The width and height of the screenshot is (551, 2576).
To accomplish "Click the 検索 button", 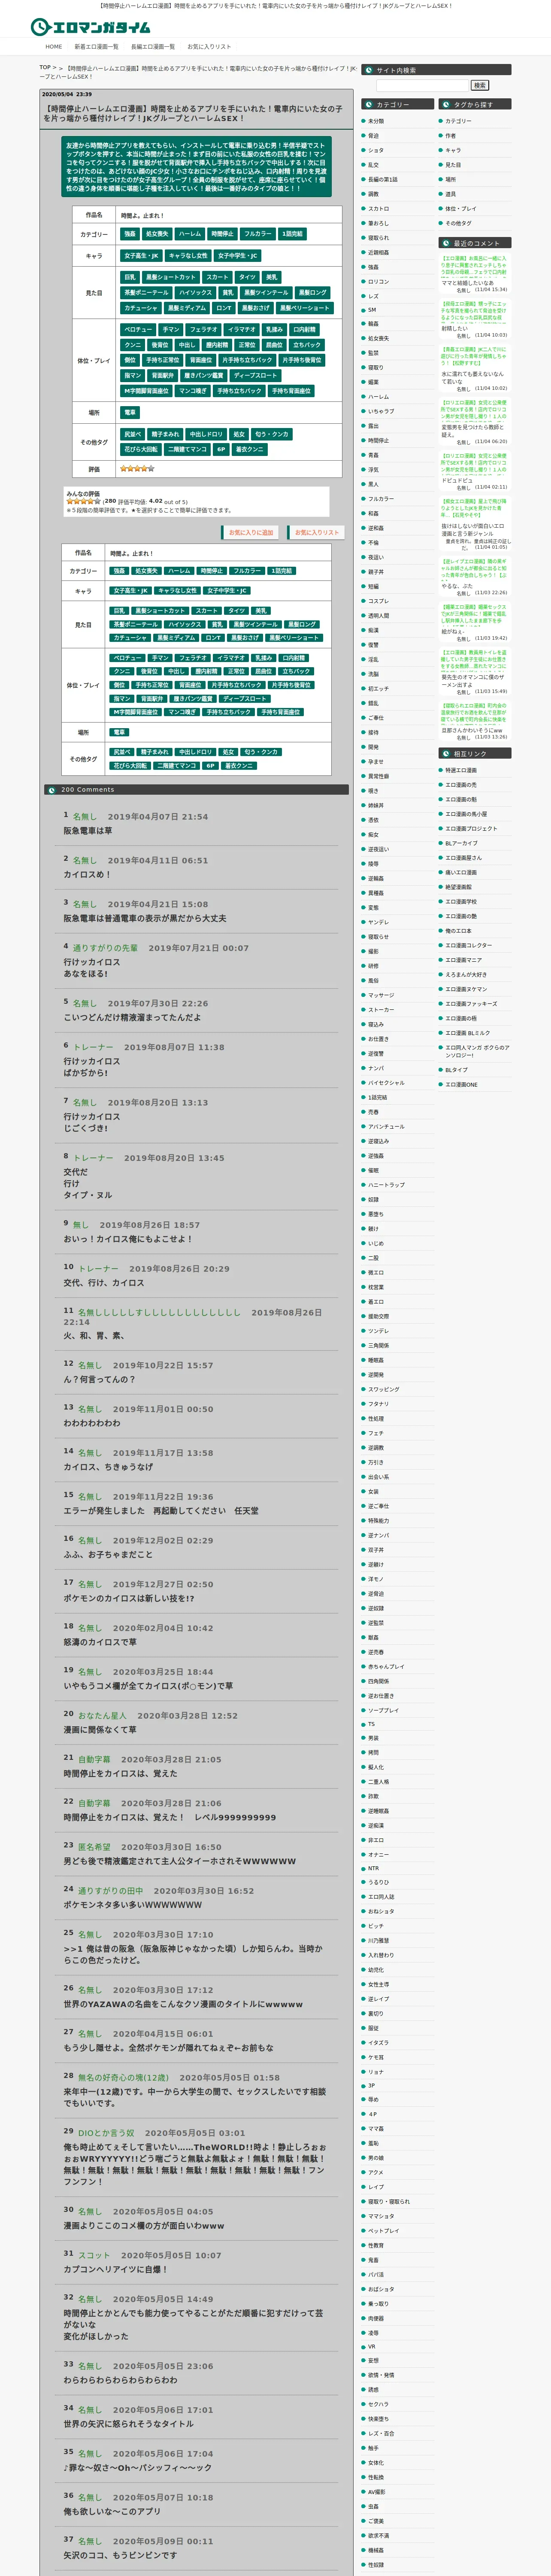I will tap(480, 86).
